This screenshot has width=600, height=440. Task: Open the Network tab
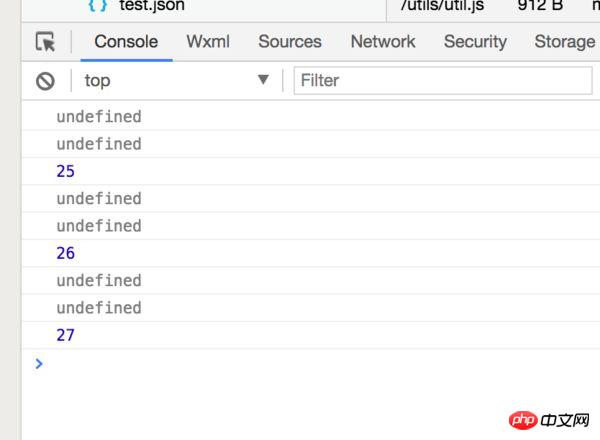point(383,41)
